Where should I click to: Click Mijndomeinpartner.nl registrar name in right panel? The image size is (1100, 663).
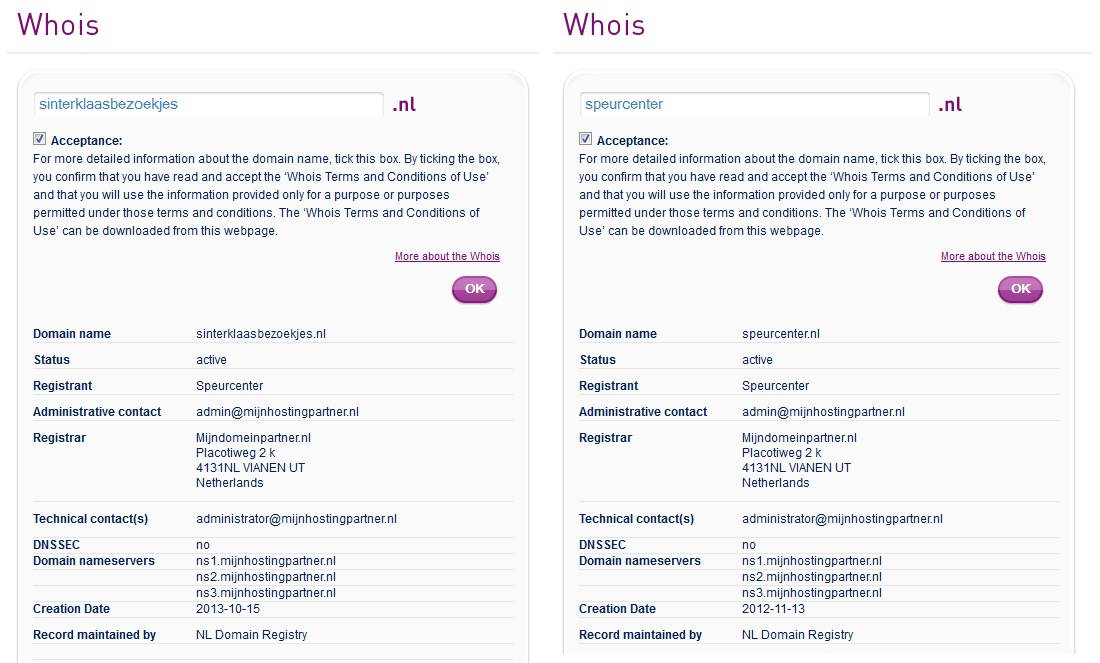click(800, 438)
